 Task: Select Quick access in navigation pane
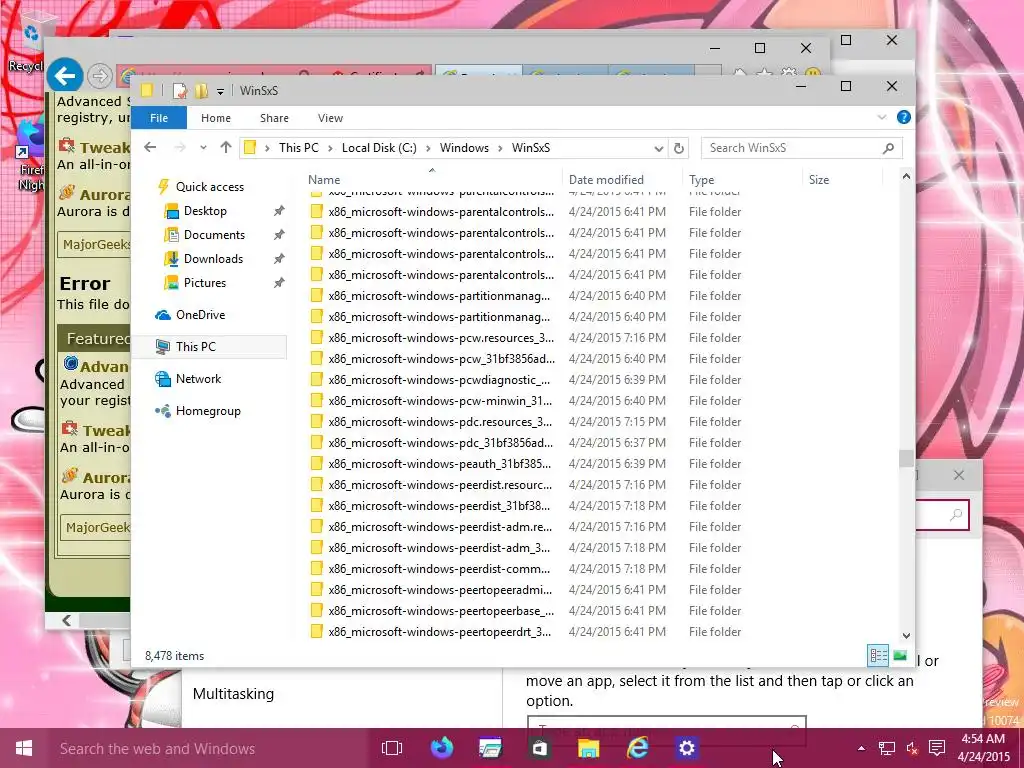point(209,187)
